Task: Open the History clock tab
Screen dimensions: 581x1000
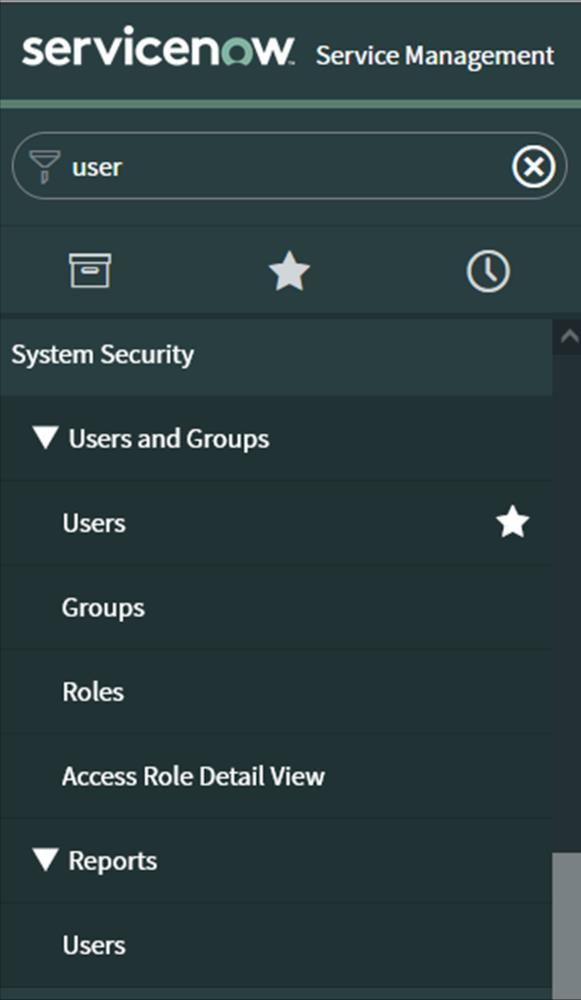Action: coord(488,271)
